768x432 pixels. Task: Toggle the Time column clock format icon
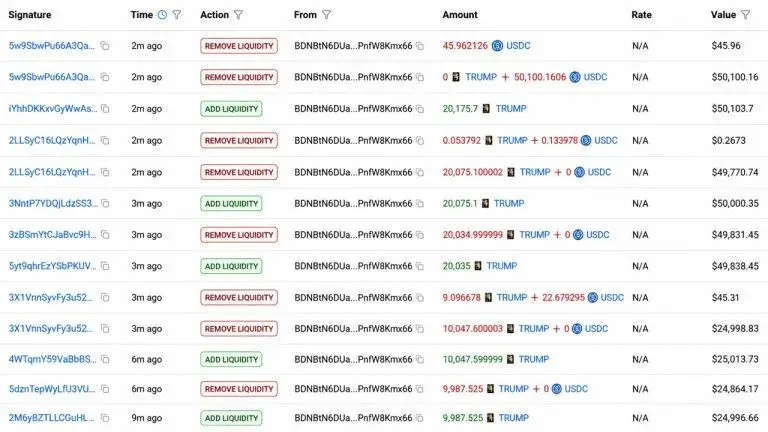coord(162,15)
